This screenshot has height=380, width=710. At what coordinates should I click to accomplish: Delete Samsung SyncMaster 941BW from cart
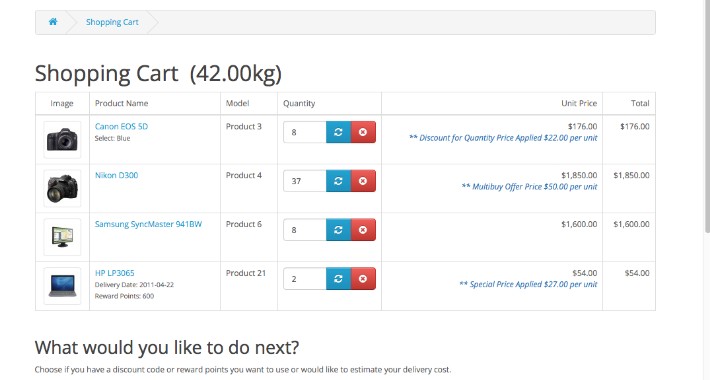pyautogui.click(x=363, y=230)
